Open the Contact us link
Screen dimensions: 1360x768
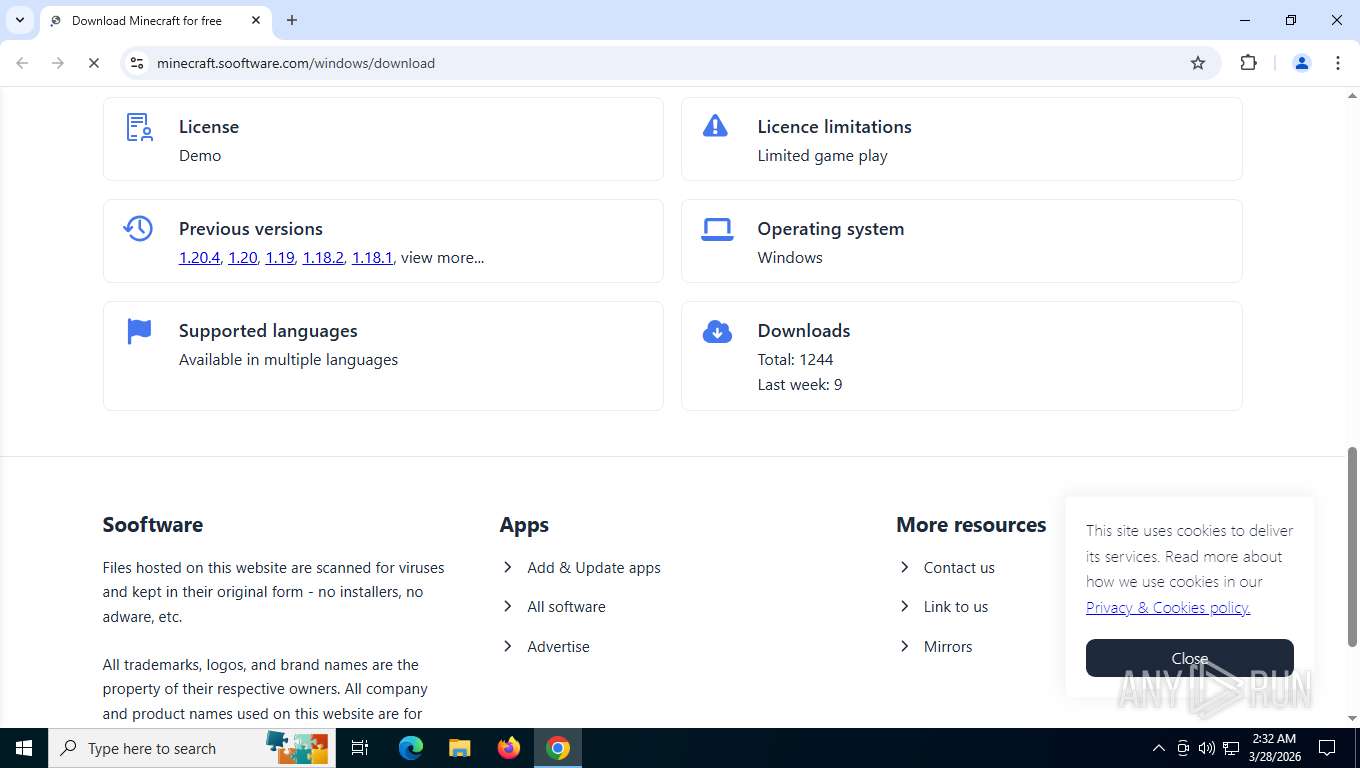pyautogui.click(x=959, y=567)
